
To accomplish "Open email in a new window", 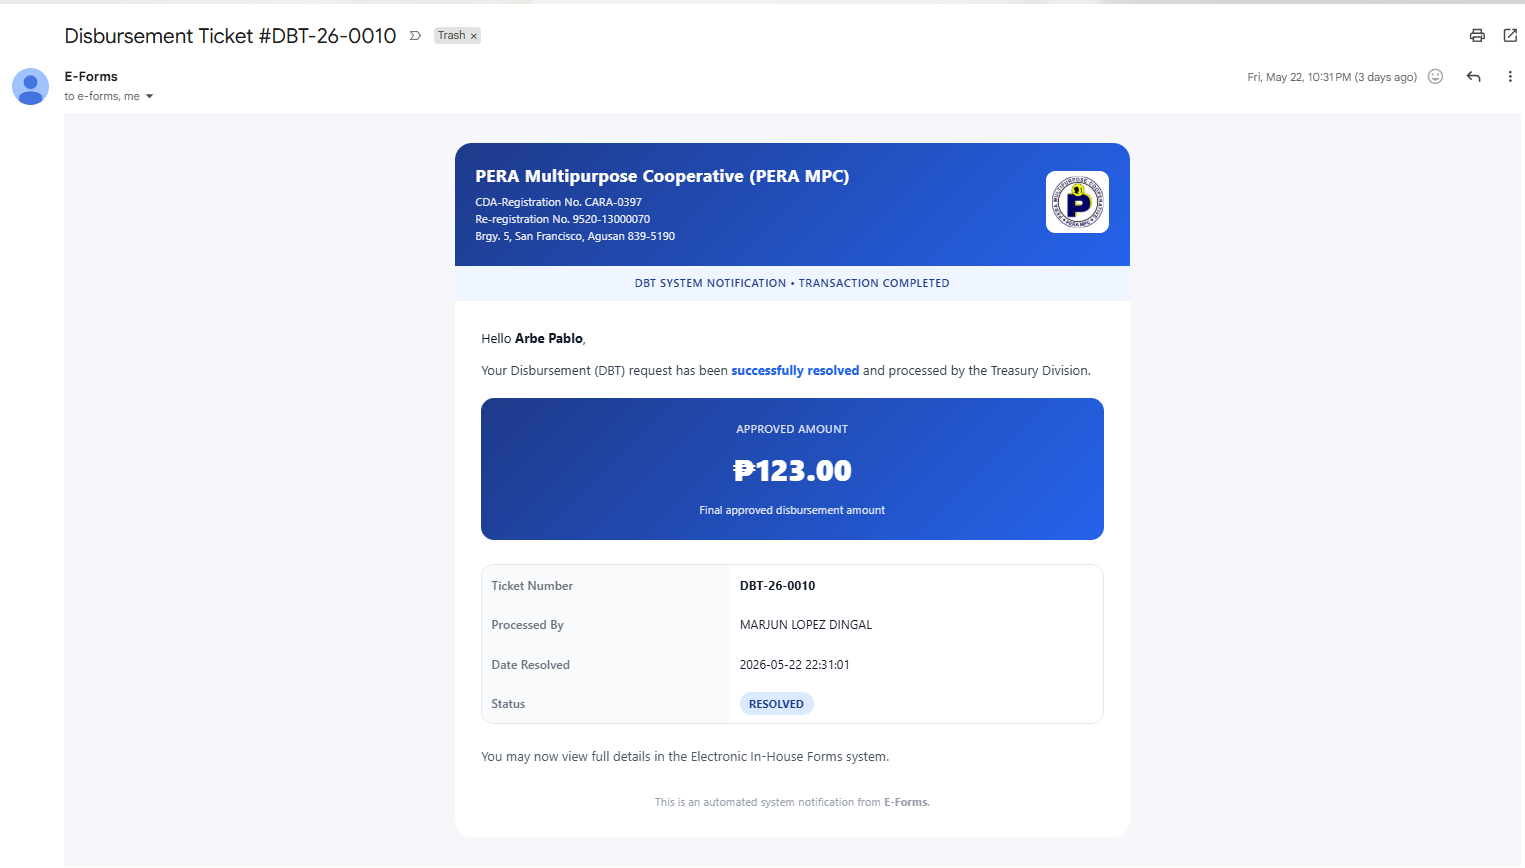I will click(x=1510, y=36).
